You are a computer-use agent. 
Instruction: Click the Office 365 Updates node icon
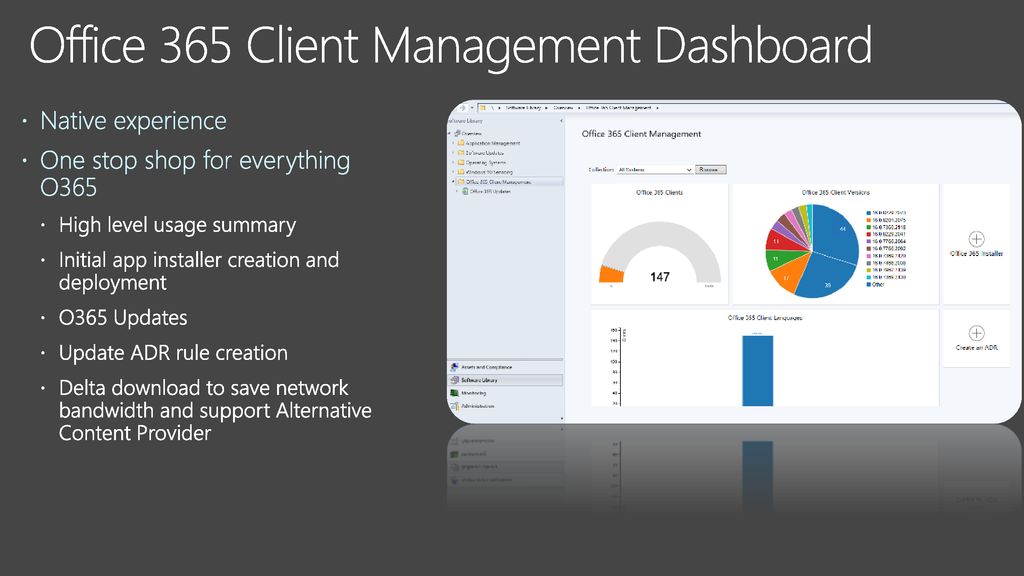(466, 191)
